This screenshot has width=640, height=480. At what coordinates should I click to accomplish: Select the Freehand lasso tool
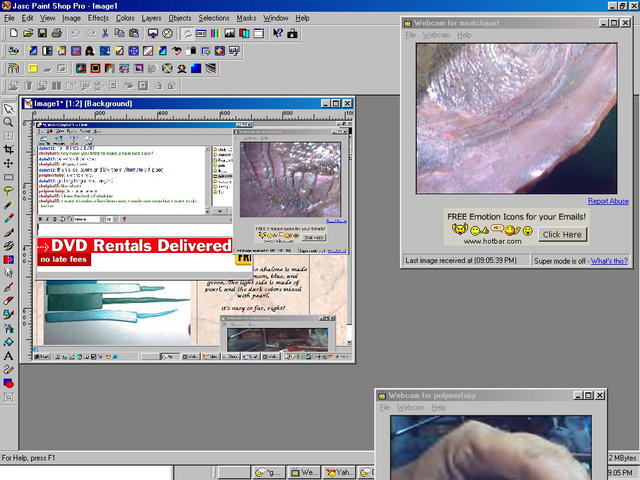[9, 191]
